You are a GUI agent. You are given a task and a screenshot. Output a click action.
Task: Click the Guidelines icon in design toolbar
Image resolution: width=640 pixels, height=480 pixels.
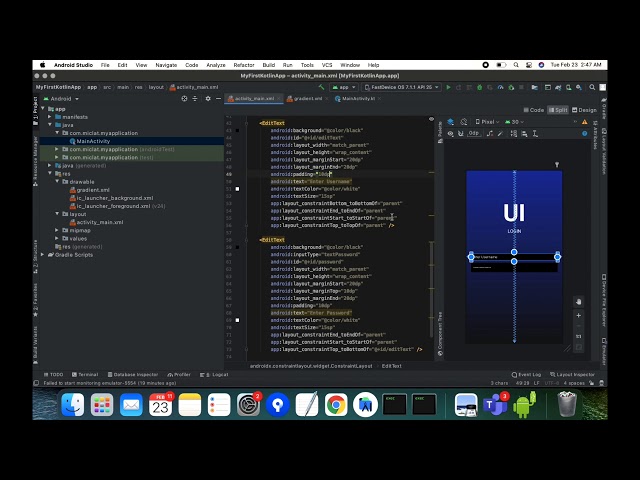(535, 133)
